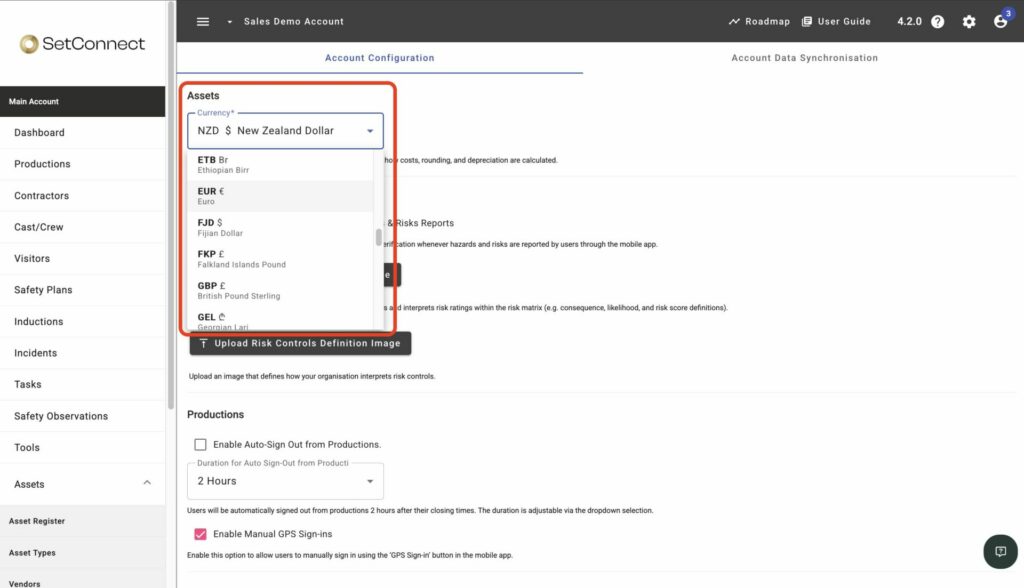Open the User Guide link
This screenshot has width=1024, height=588.
point(836,22)
